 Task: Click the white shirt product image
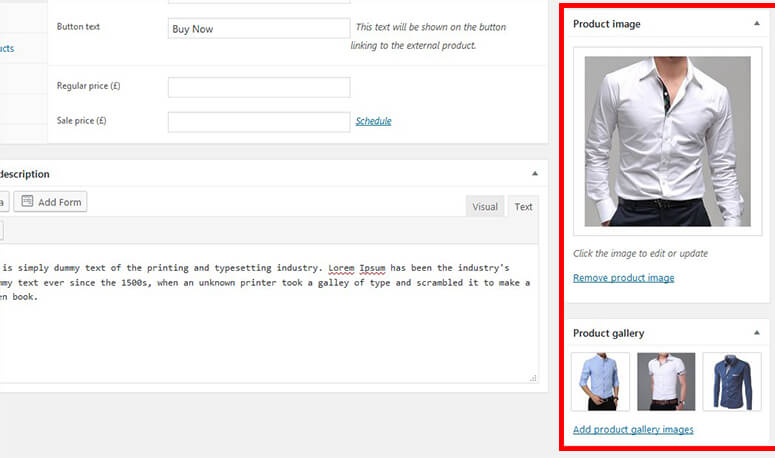(667, 141)
